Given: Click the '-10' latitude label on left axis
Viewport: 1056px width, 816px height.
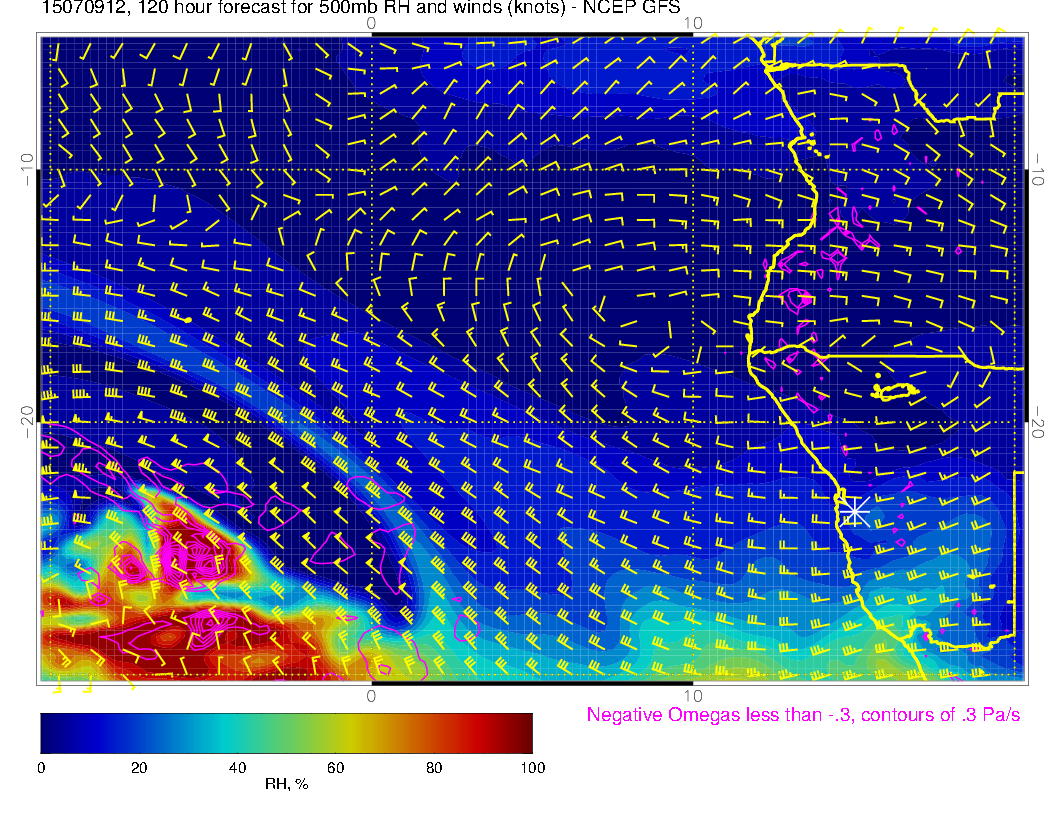Looking at the screenshot, I should click(x=27, y=170).
